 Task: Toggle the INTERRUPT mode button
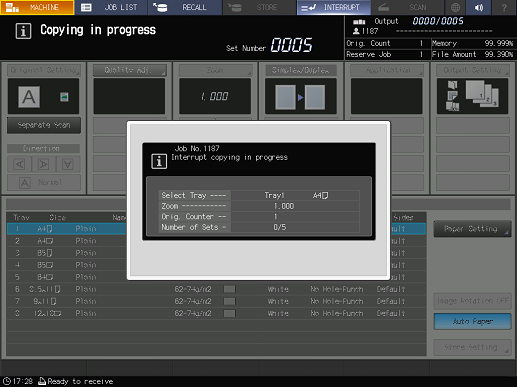click(333, 7)
